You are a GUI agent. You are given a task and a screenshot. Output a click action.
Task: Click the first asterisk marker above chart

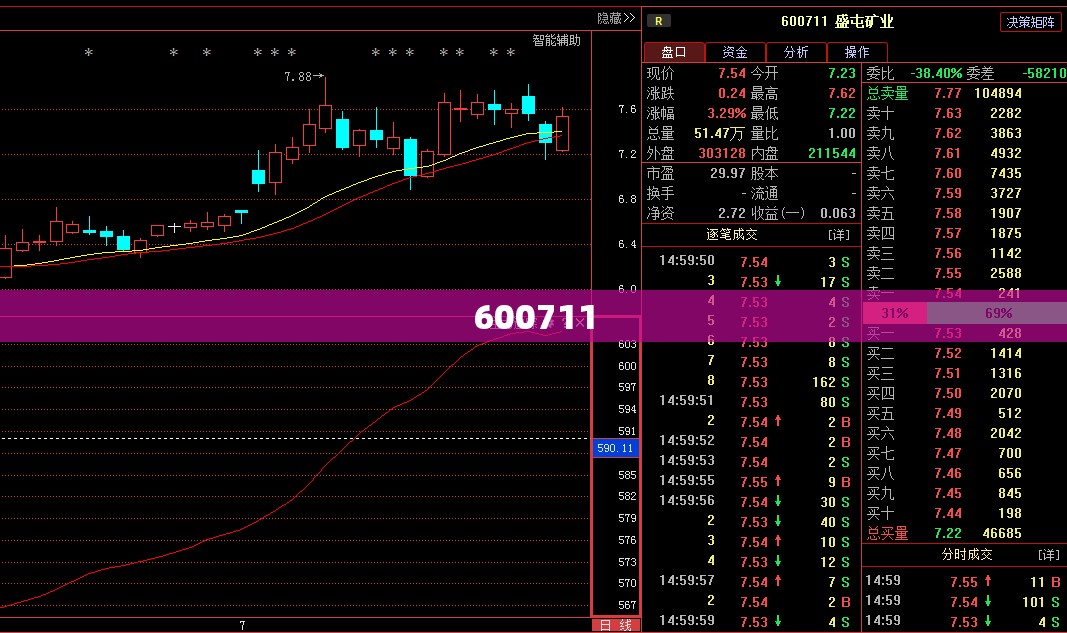click(x=88, y=52)
